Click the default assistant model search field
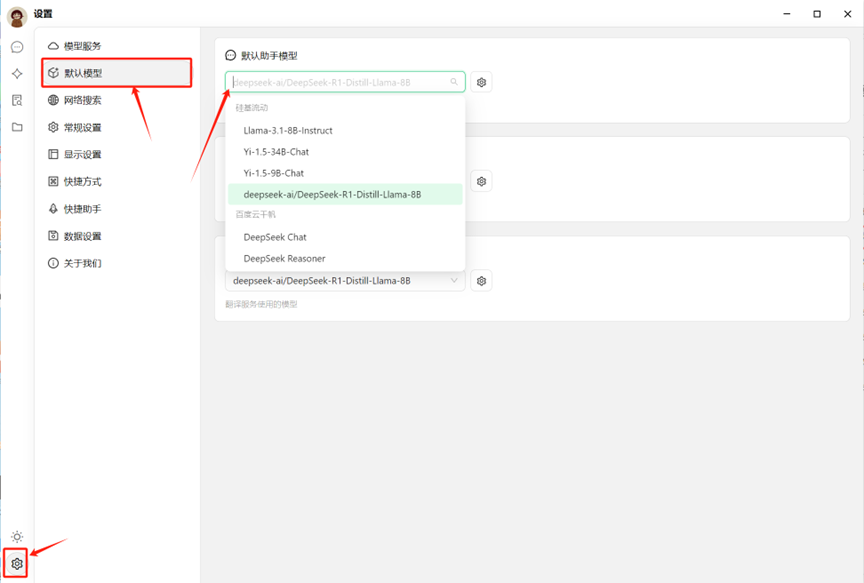 click(x=339, y=82)
